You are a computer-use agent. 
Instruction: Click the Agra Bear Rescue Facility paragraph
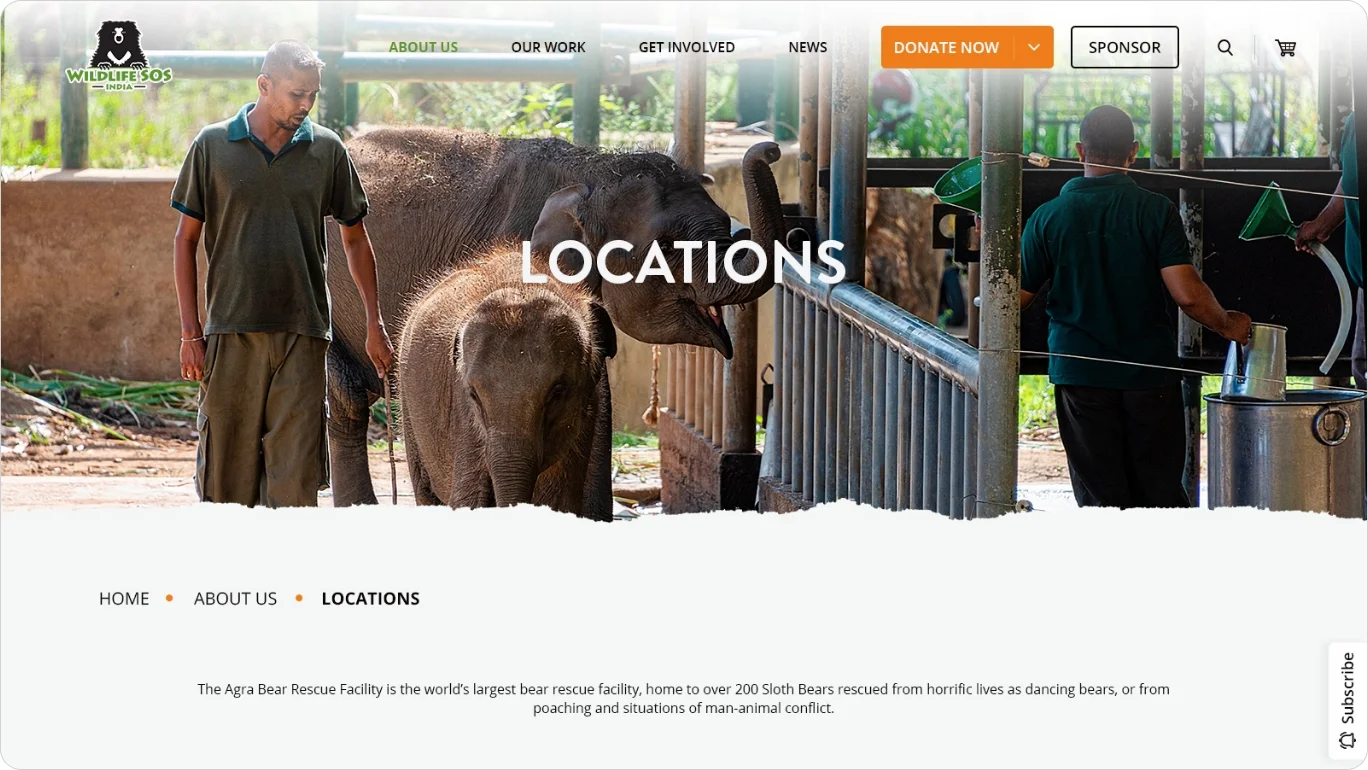[x=683, y=698]
